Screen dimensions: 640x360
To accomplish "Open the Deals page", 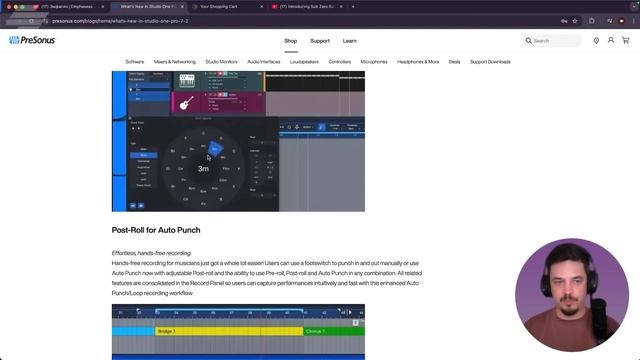I will pos(454,62).
